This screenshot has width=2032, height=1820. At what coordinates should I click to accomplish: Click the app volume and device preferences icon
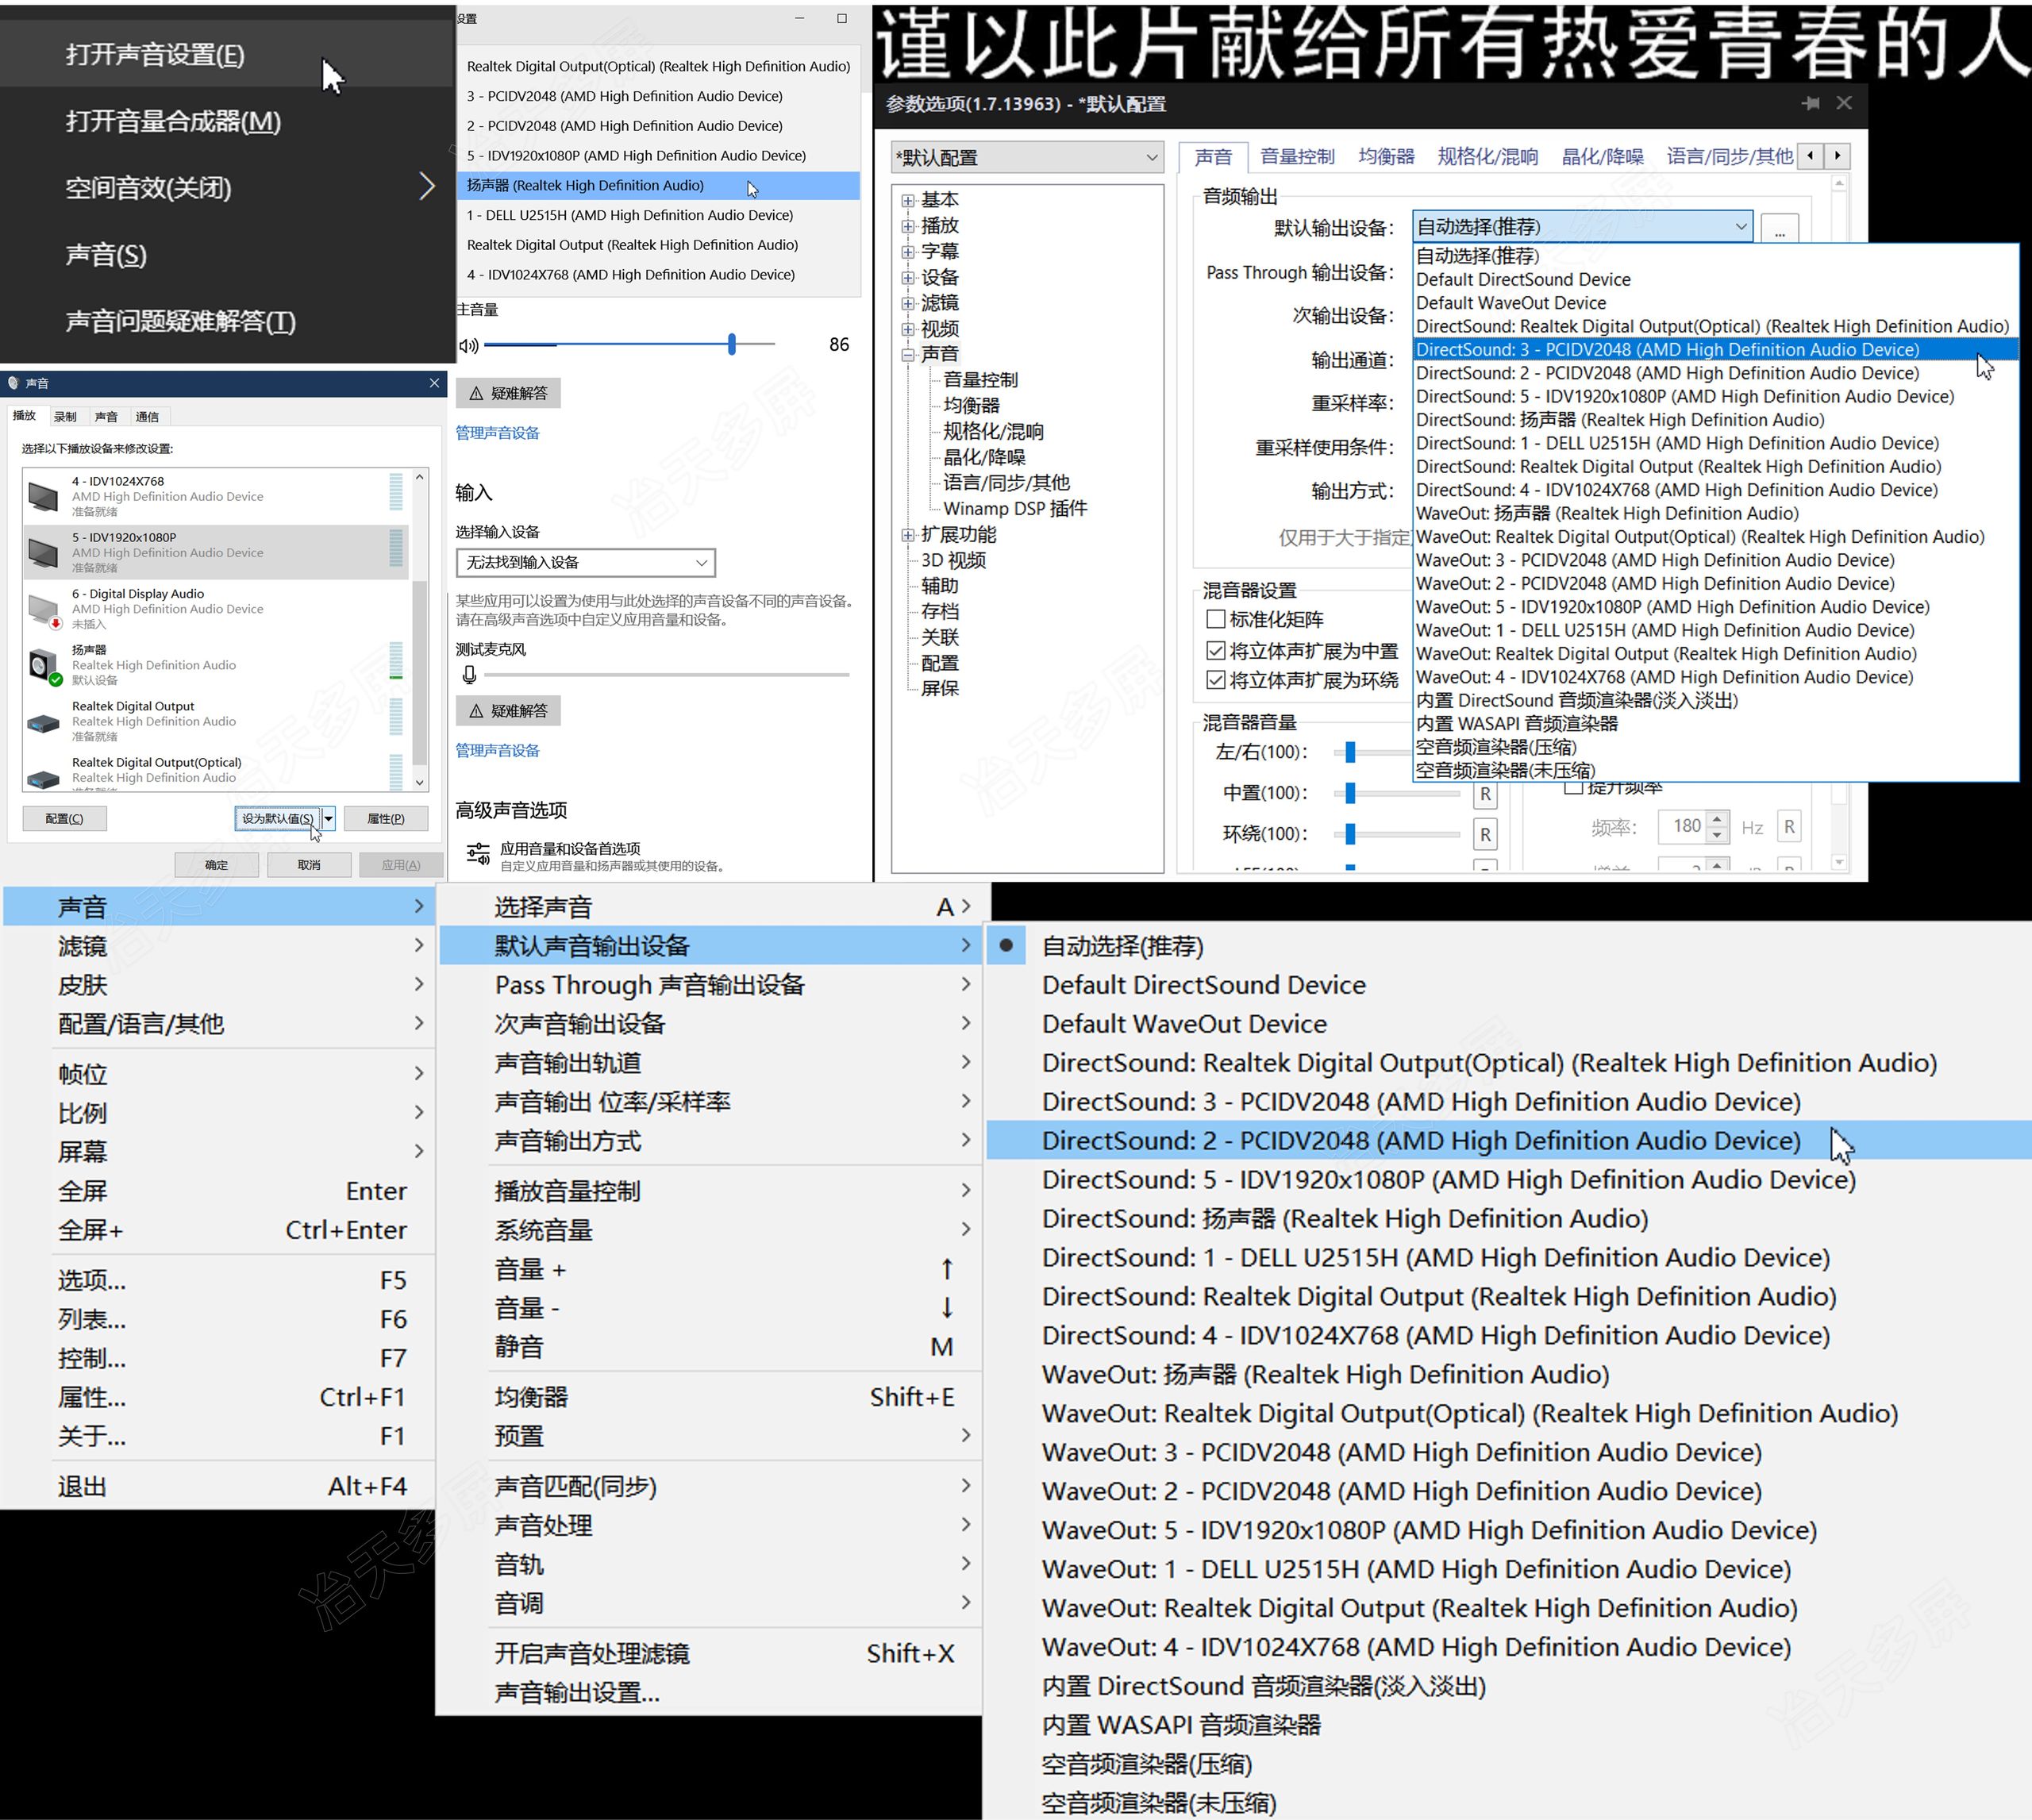478,854
